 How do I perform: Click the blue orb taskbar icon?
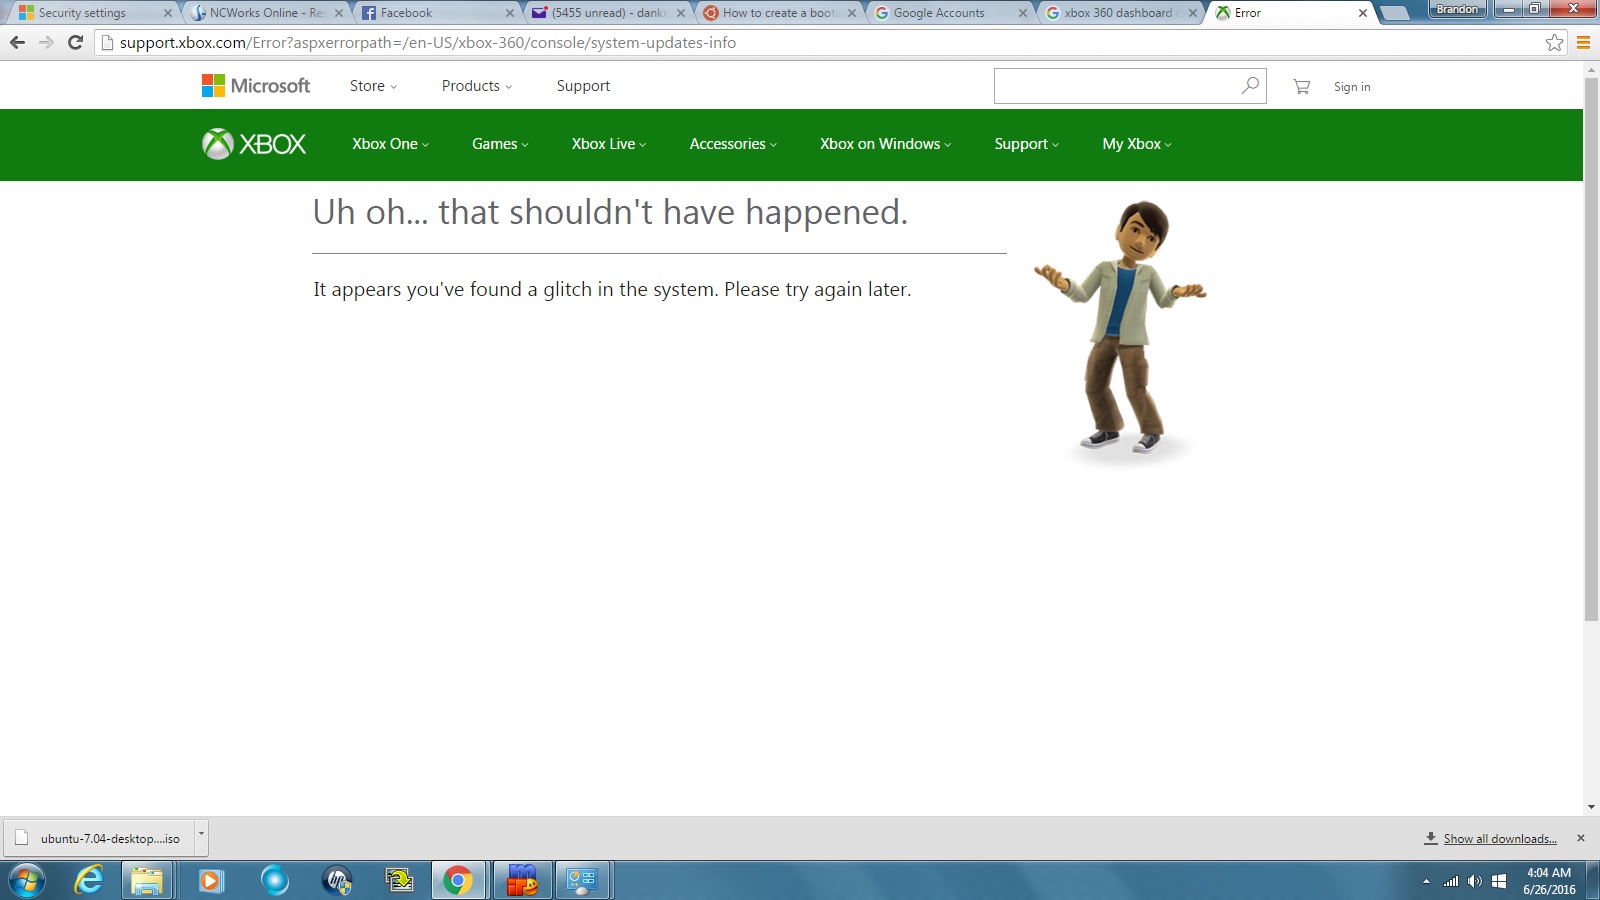274,881
